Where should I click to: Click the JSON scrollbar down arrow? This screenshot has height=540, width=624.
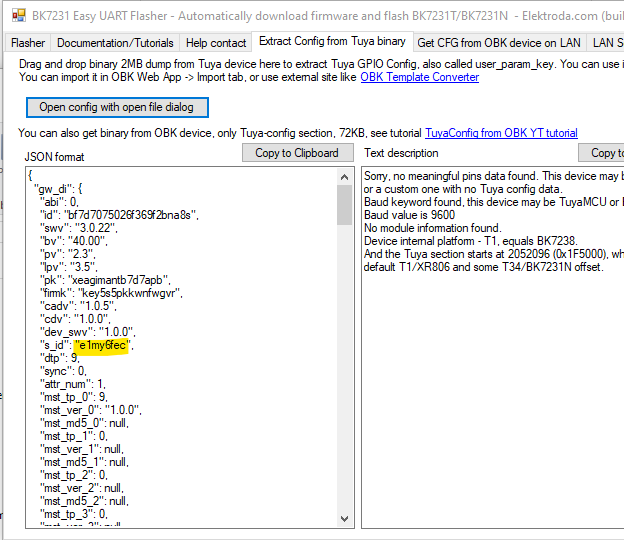[x=345, y=519]
